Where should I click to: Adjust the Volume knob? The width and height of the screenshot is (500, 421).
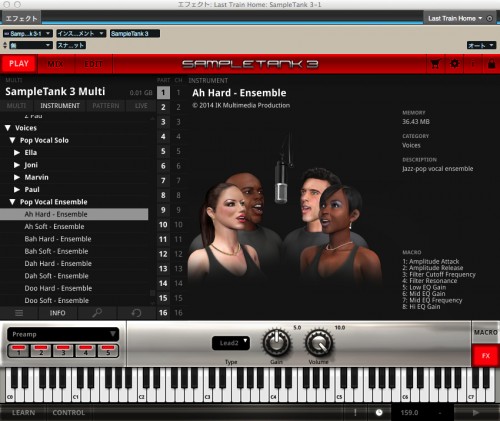click(x=319, y=342)
